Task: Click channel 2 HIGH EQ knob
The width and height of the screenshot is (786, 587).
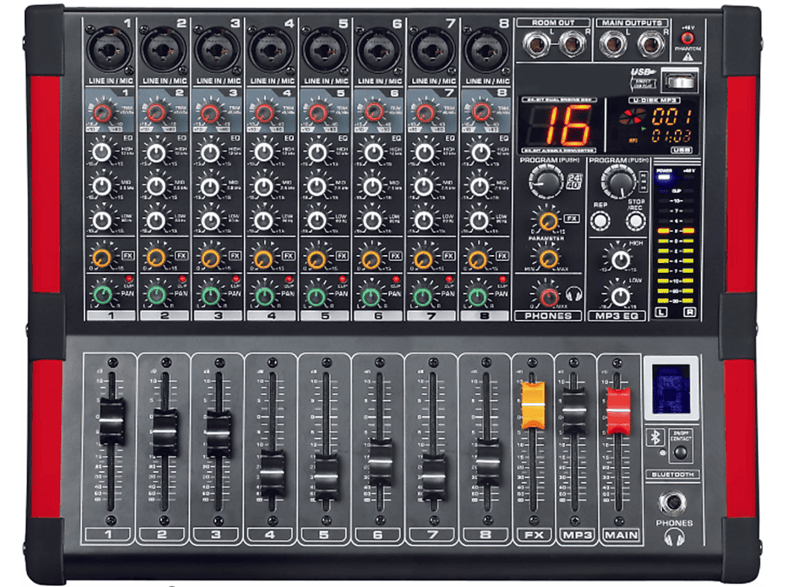Action: pyautogui.click(x=156, y=153)
